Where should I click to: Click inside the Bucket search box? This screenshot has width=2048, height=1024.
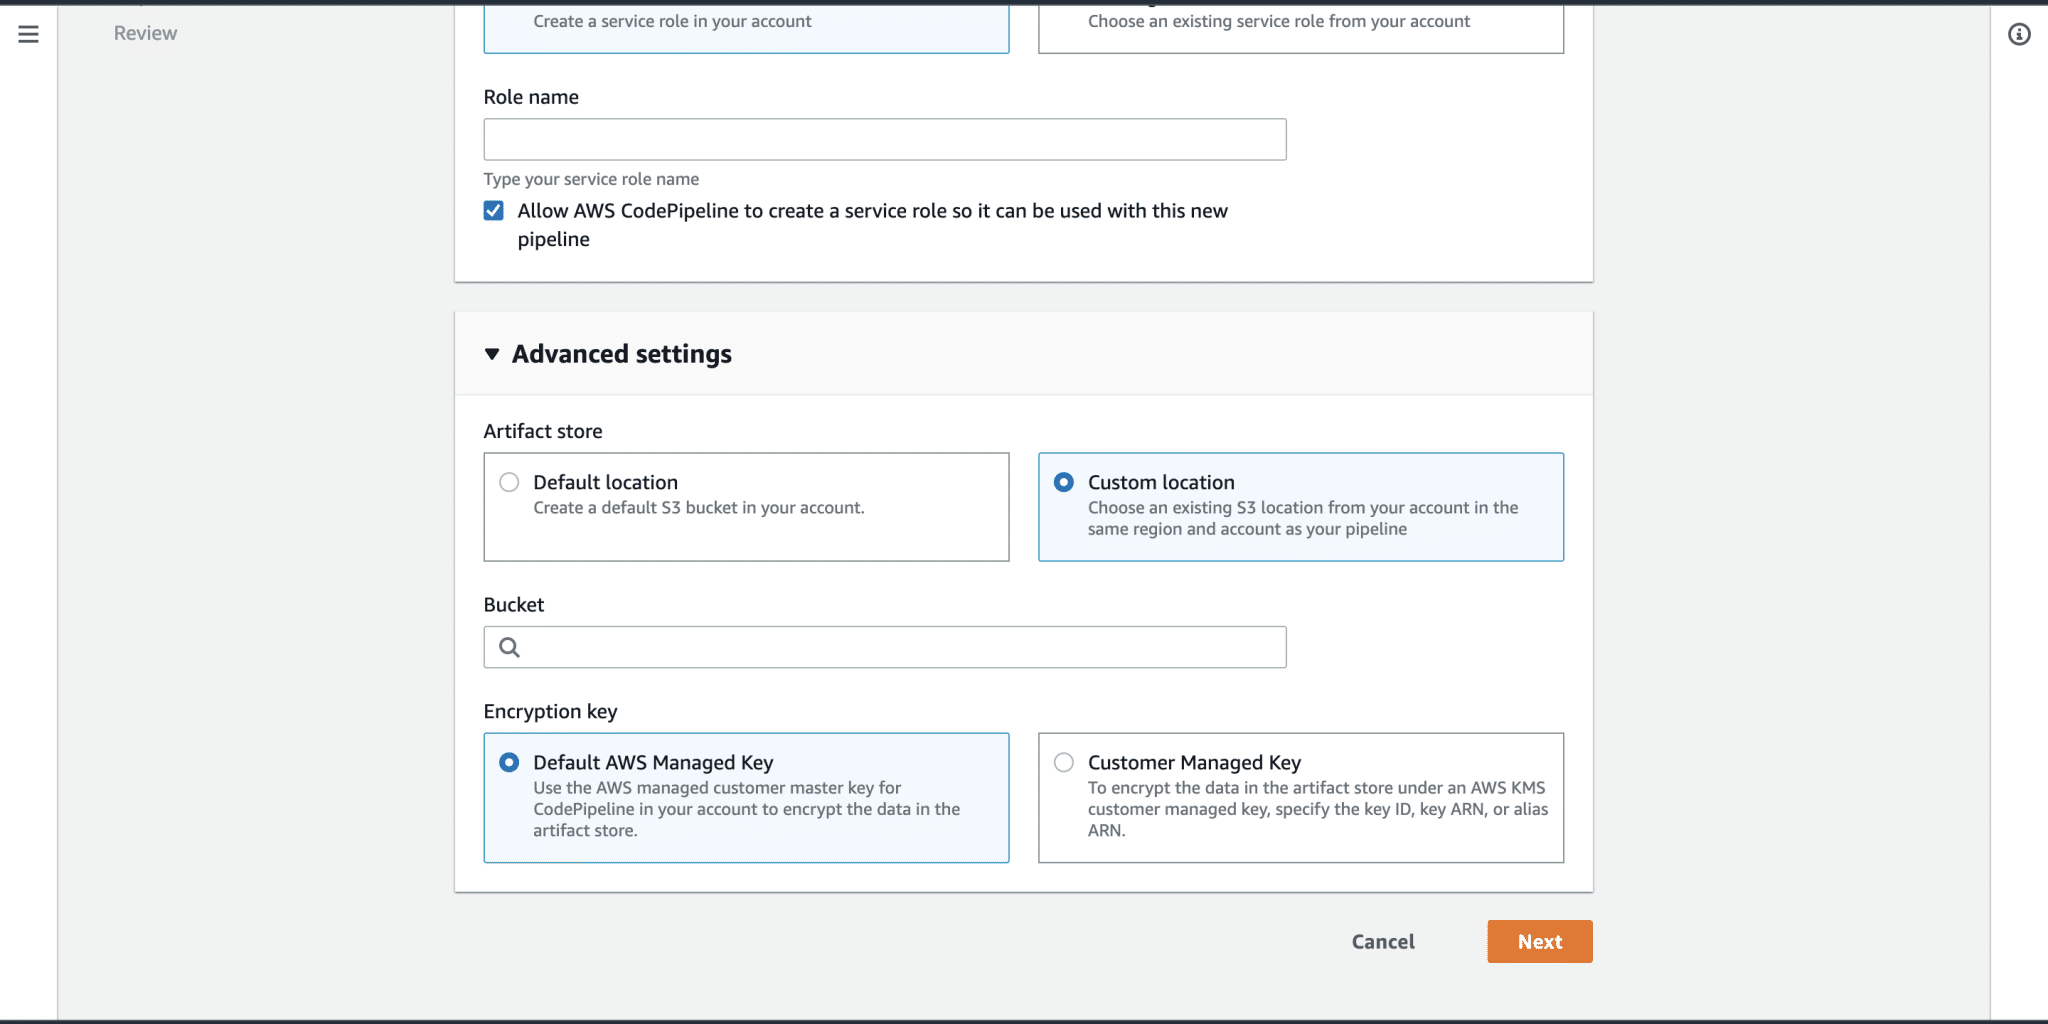(x=884, y=647)
